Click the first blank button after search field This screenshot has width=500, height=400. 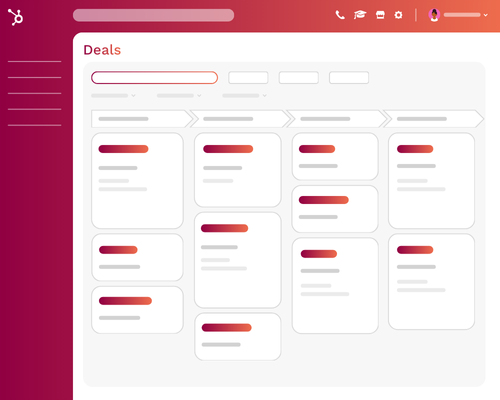click(x=248, y=77)
